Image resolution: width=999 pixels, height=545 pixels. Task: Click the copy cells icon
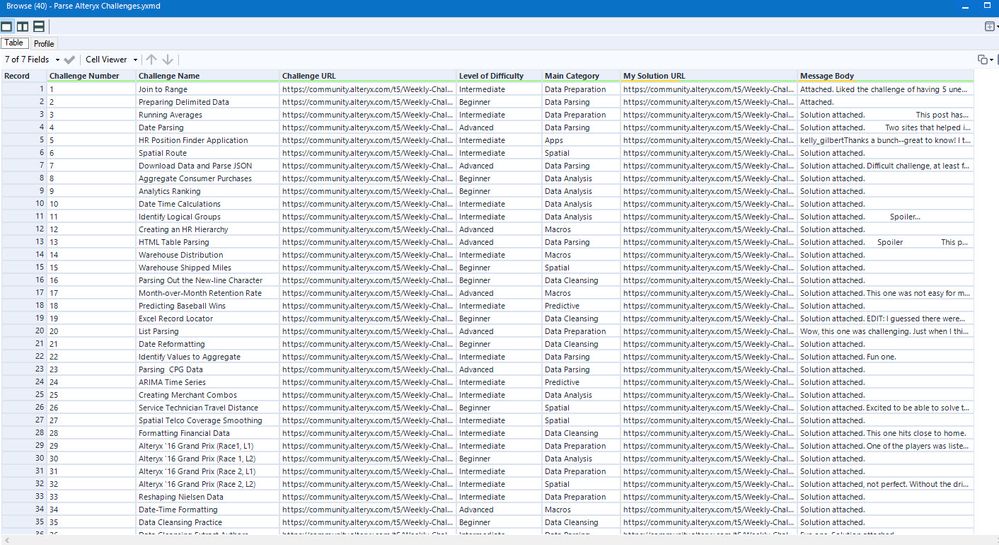(x=982, y=59)
